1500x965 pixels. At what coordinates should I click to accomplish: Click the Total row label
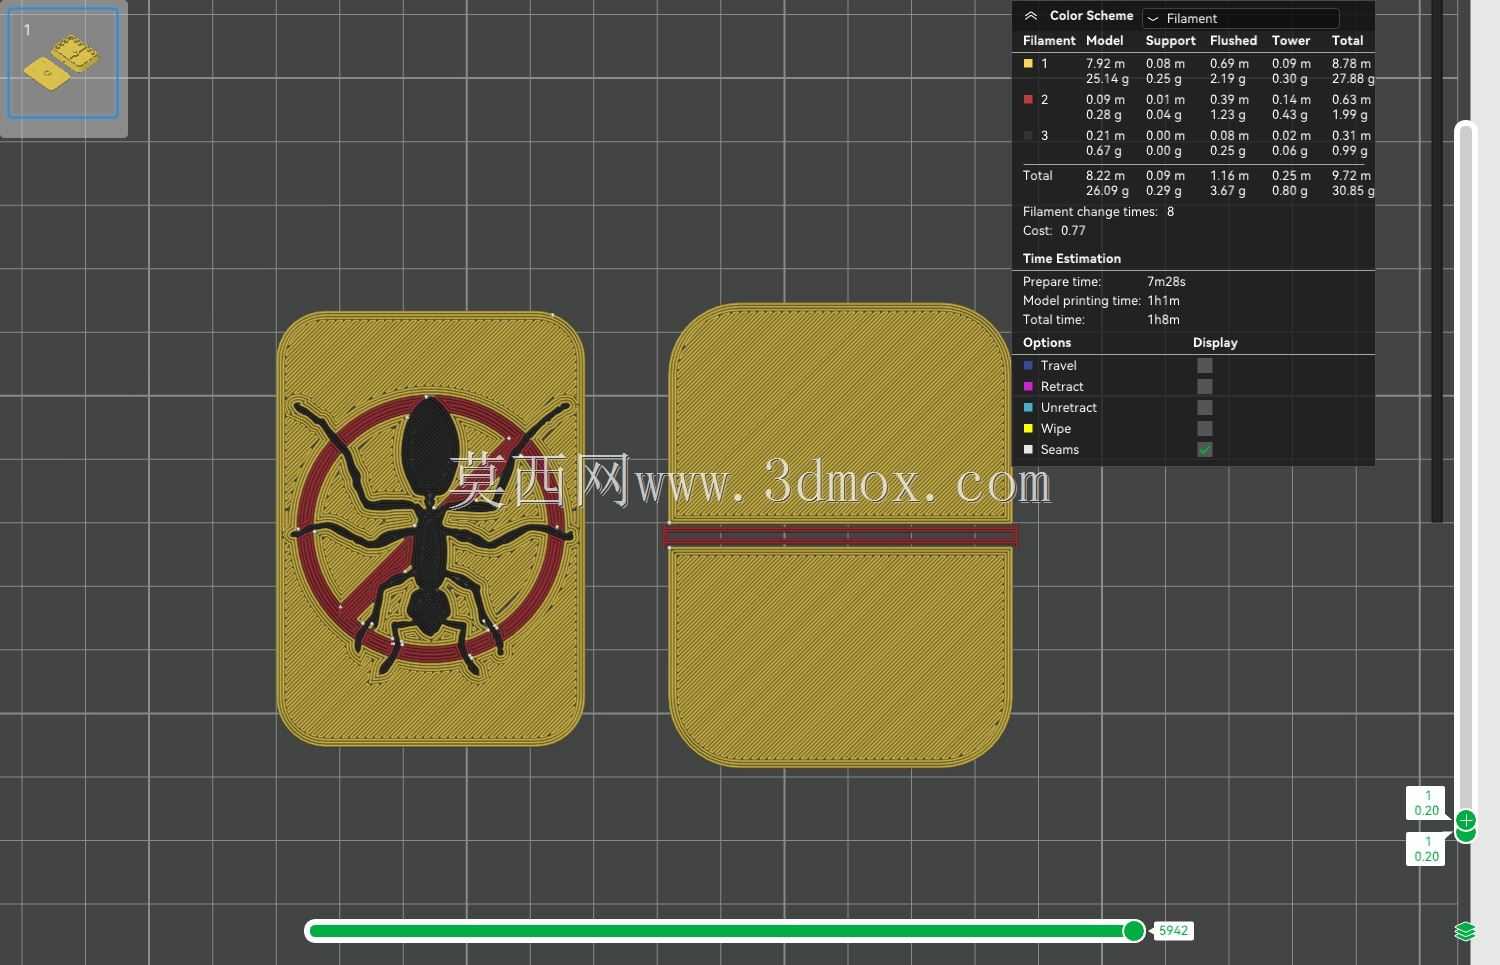(1038, 176)
